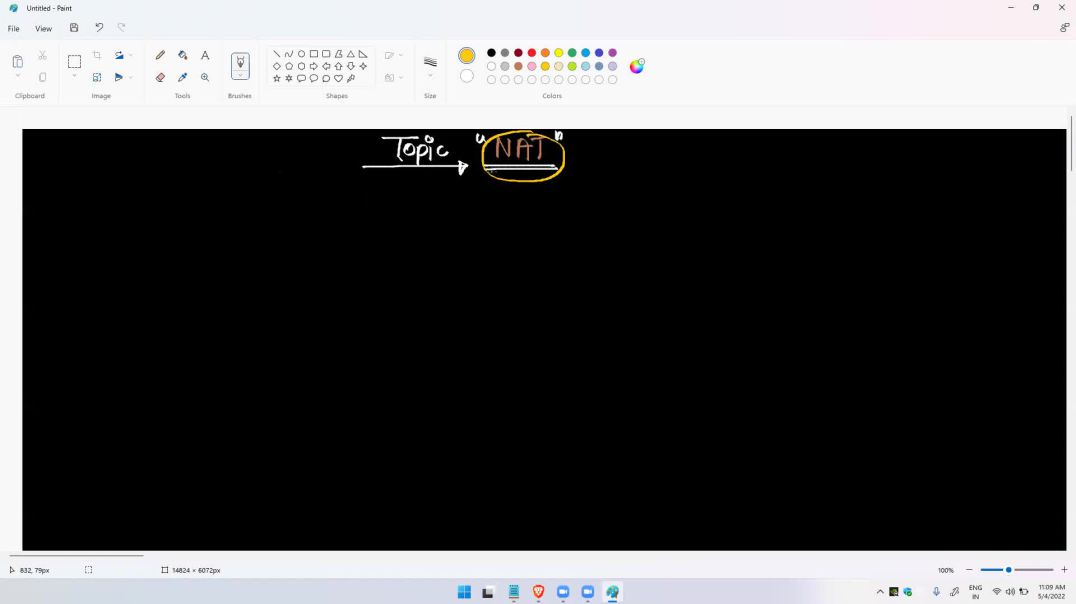This screenshot has width=1076, height=604.
Task: Click the Brushes tool icon
Action: coord(240,62)
